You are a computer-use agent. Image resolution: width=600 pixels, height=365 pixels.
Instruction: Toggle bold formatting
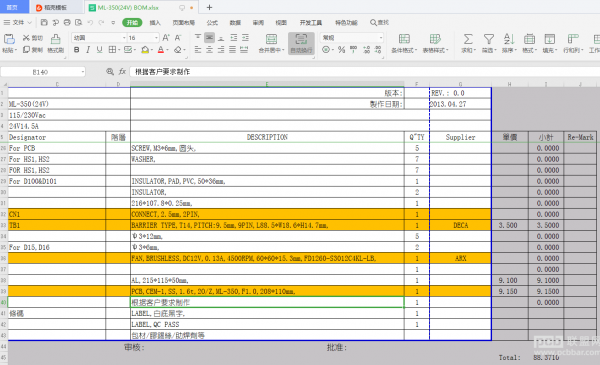[77, 50]
